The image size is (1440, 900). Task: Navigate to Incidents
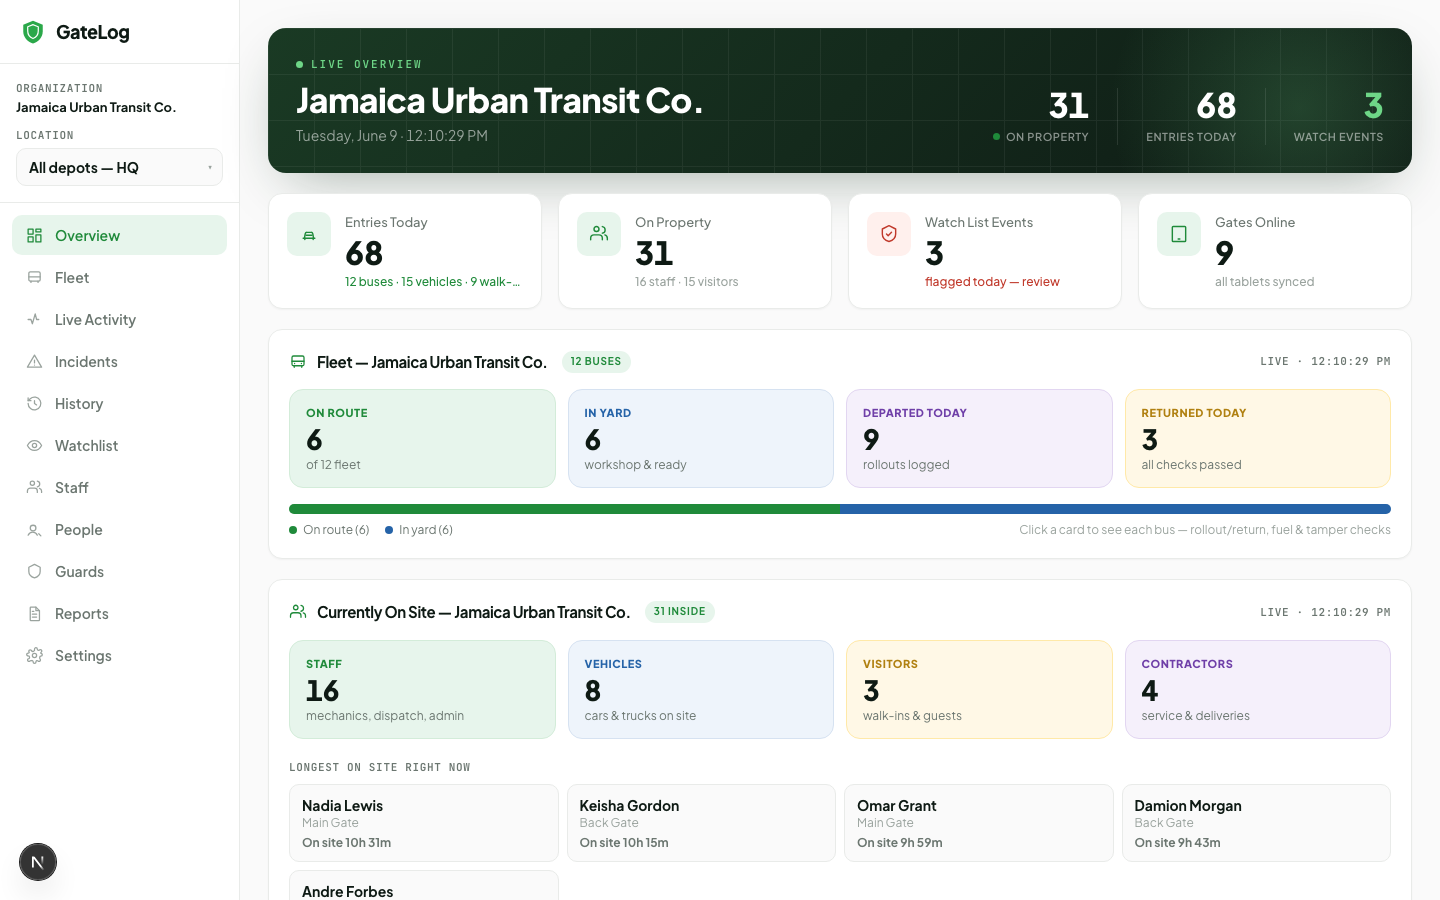pos(119,361)
